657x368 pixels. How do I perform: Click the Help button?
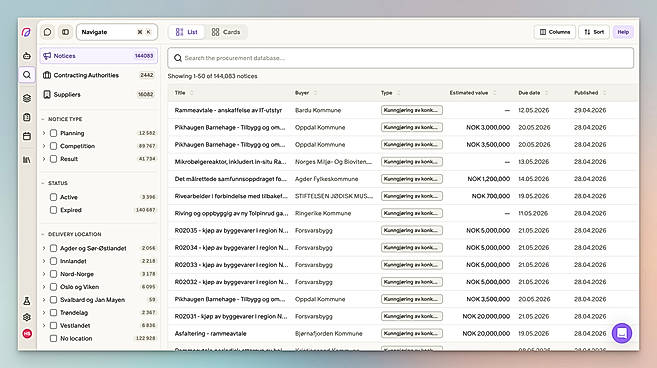point(623,32)
